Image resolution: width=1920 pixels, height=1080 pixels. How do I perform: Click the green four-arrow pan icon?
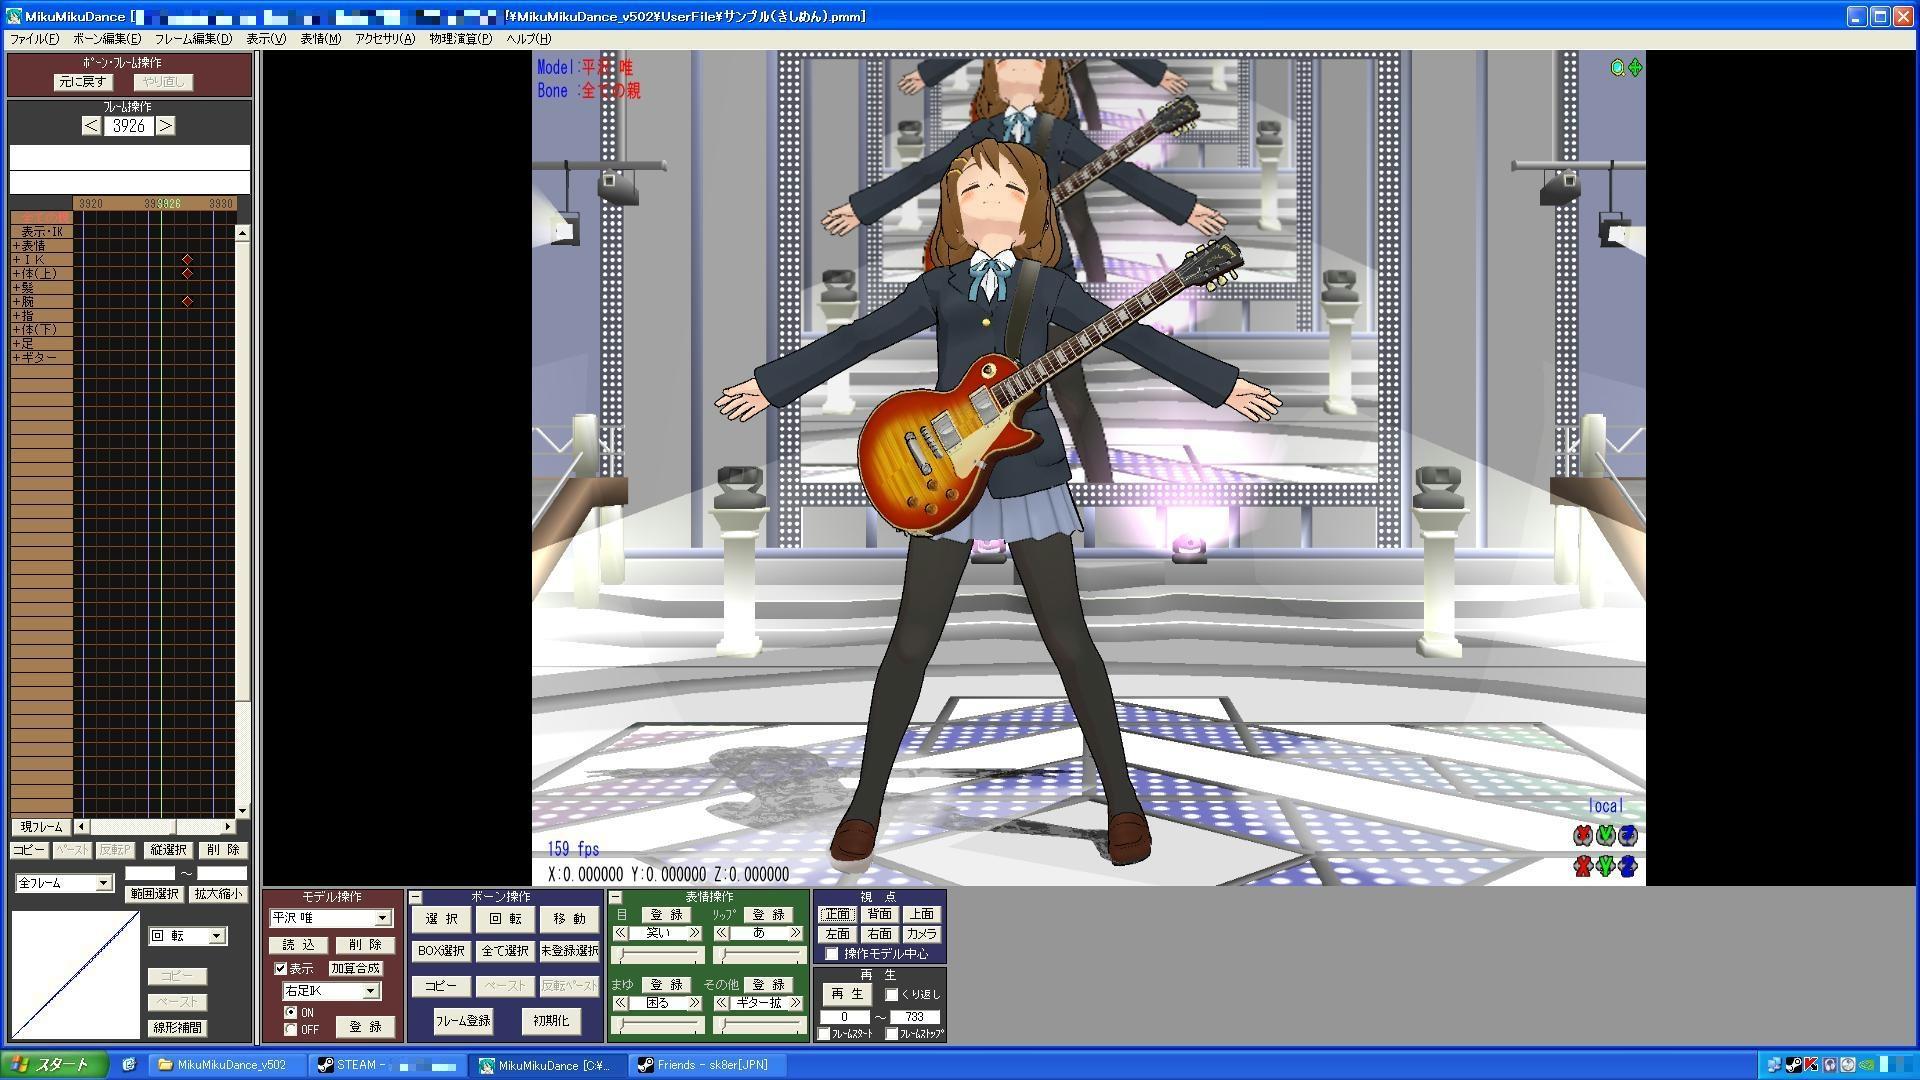(1635, 68)
